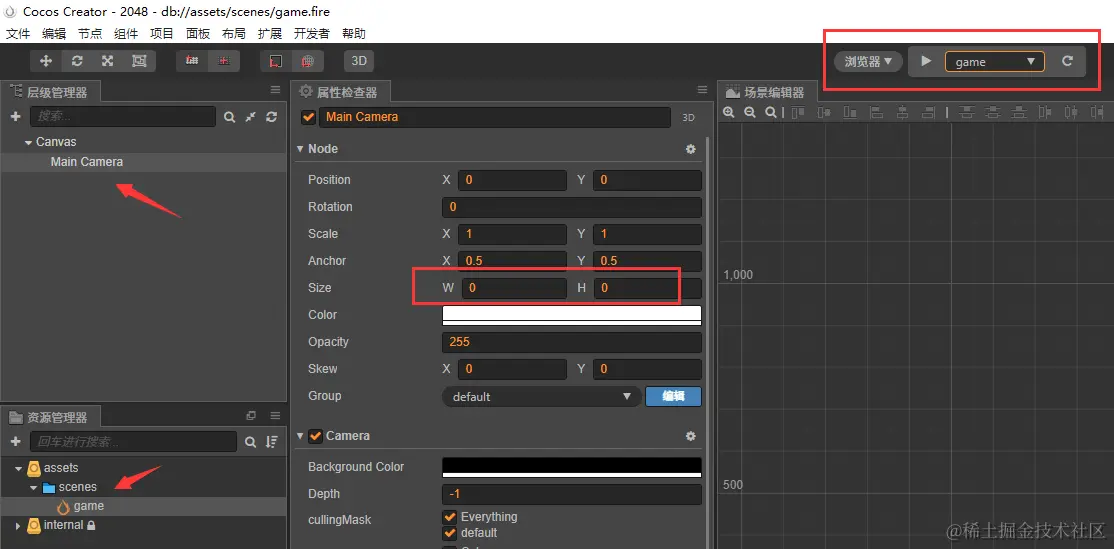Select local rotation mode icon
Image resolution: width=1114 pixels, height=549 pixels.
(276, 61)
